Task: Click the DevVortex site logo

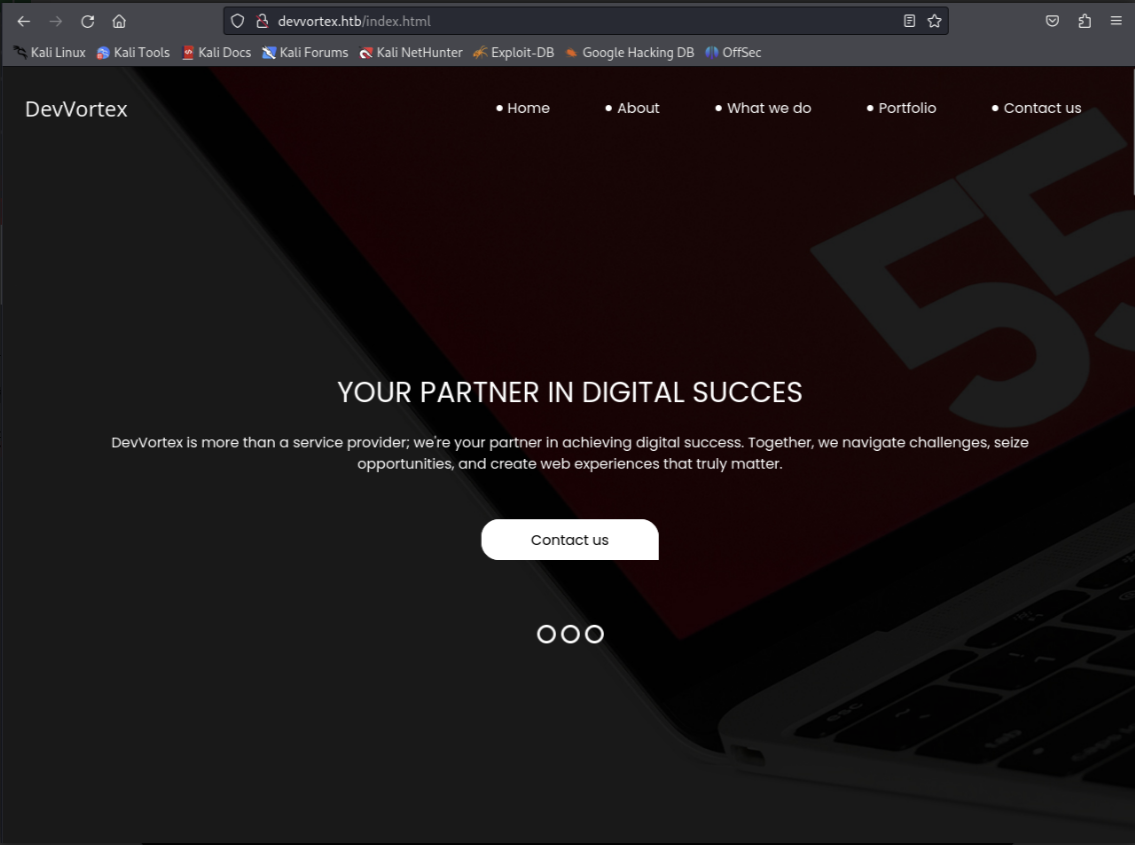Action: [76, 109]
